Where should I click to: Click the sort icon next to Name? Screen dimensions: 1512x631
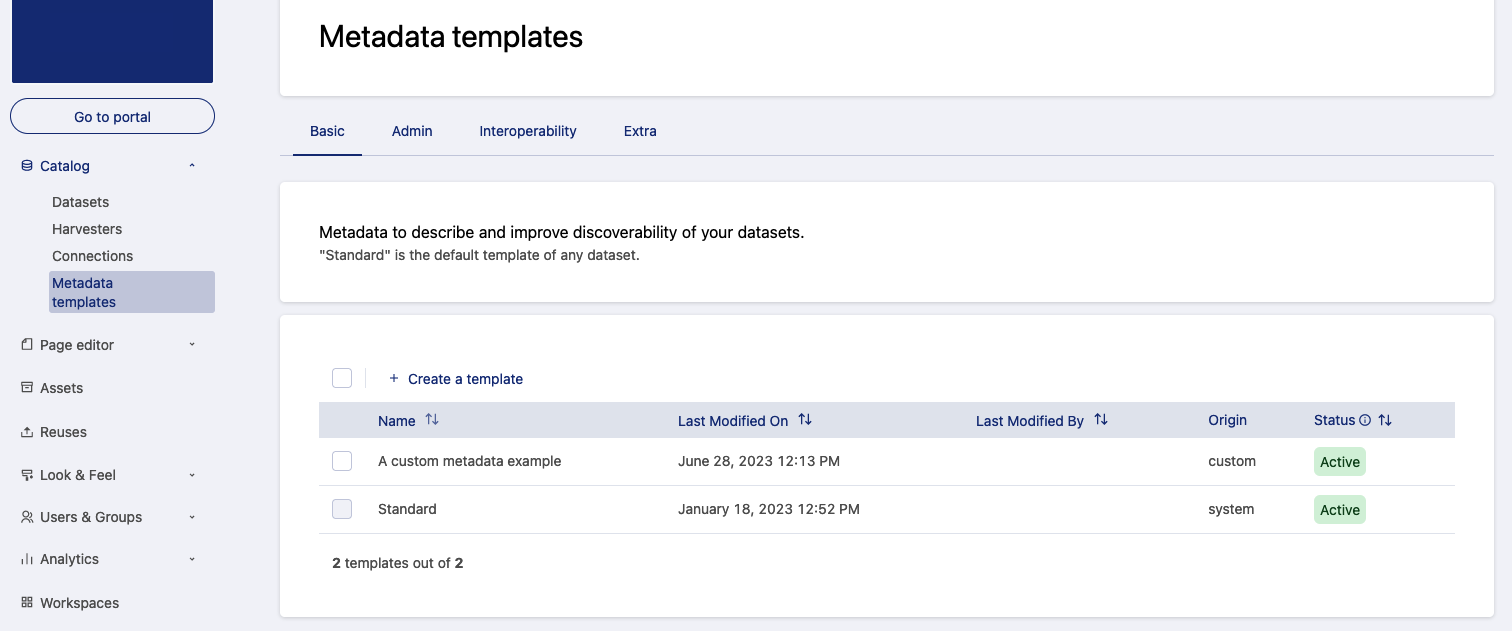point(432,420)
